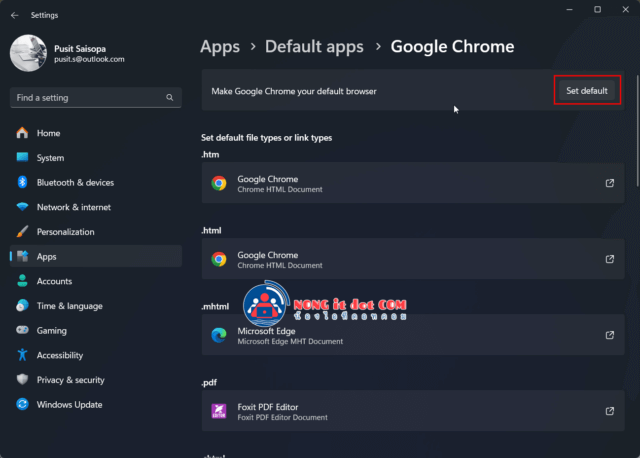Click the pusit.s@outlook.com account email
Viewport: 640px width, 458px height.
(x=89, y=59)
